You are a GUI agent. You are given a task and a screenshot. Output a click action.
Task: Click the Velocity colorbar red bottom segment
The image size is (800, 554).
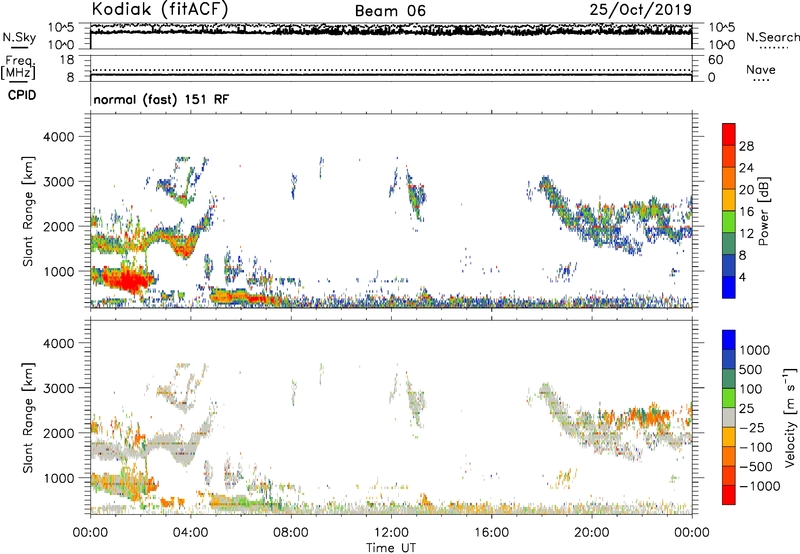pyautogui.click(x=729, y=495)
